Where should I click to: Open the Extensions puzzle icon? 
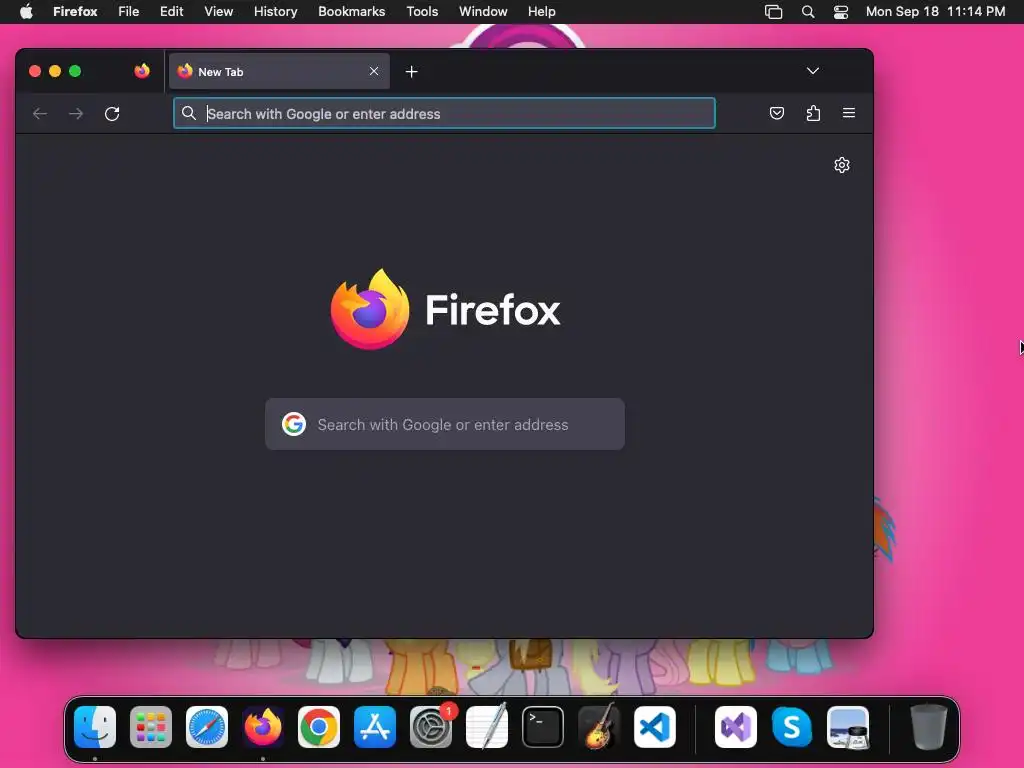[x=813, y=113]
